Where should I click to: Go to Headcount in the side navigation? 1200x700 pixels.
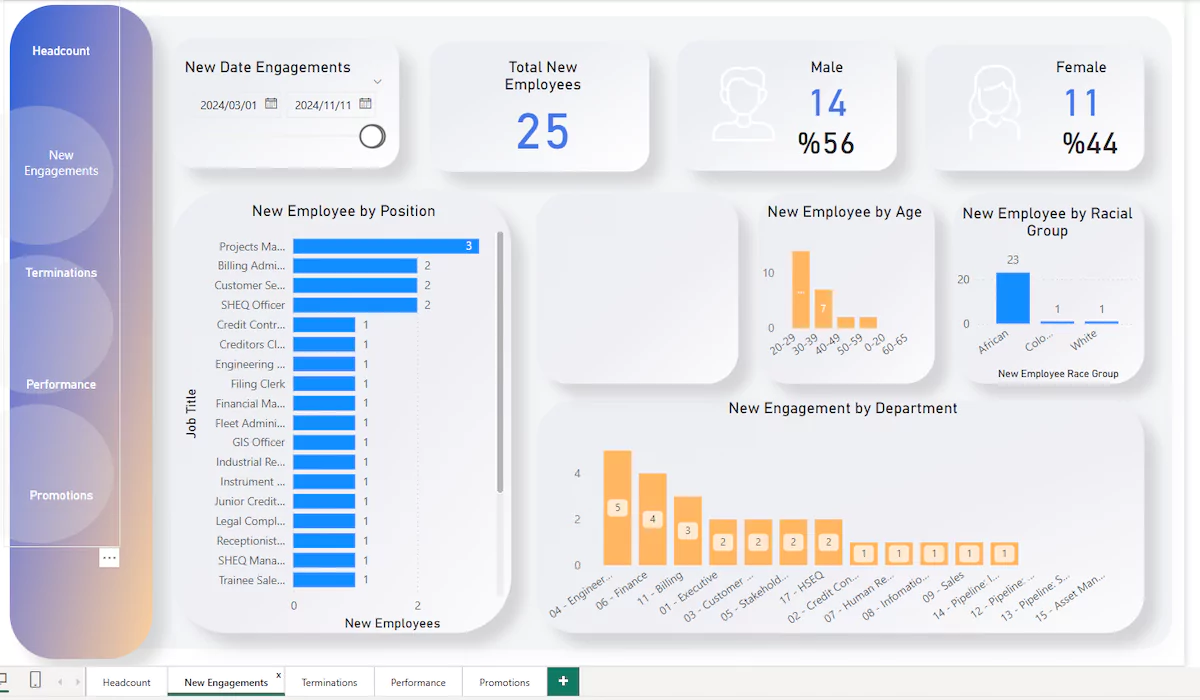[61, 51]
